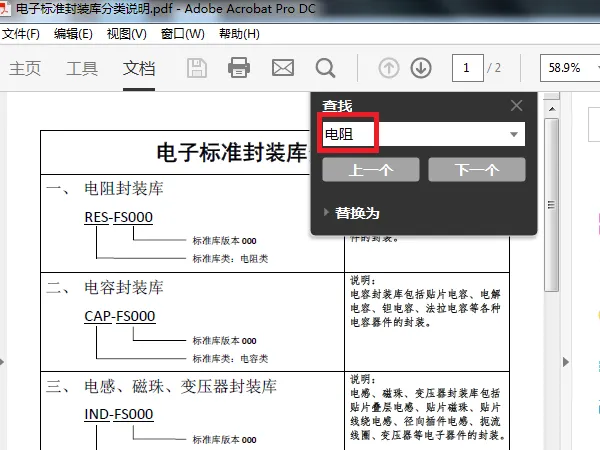Open the 文件(F) menu

21,34
